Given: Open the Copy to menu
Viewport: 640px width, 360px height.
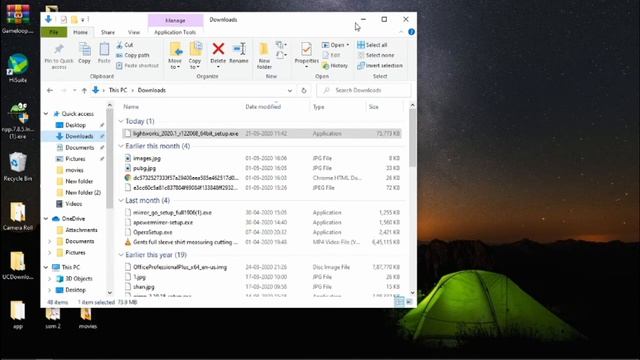Looking at the screenshot, I should (x=195, y=56).
